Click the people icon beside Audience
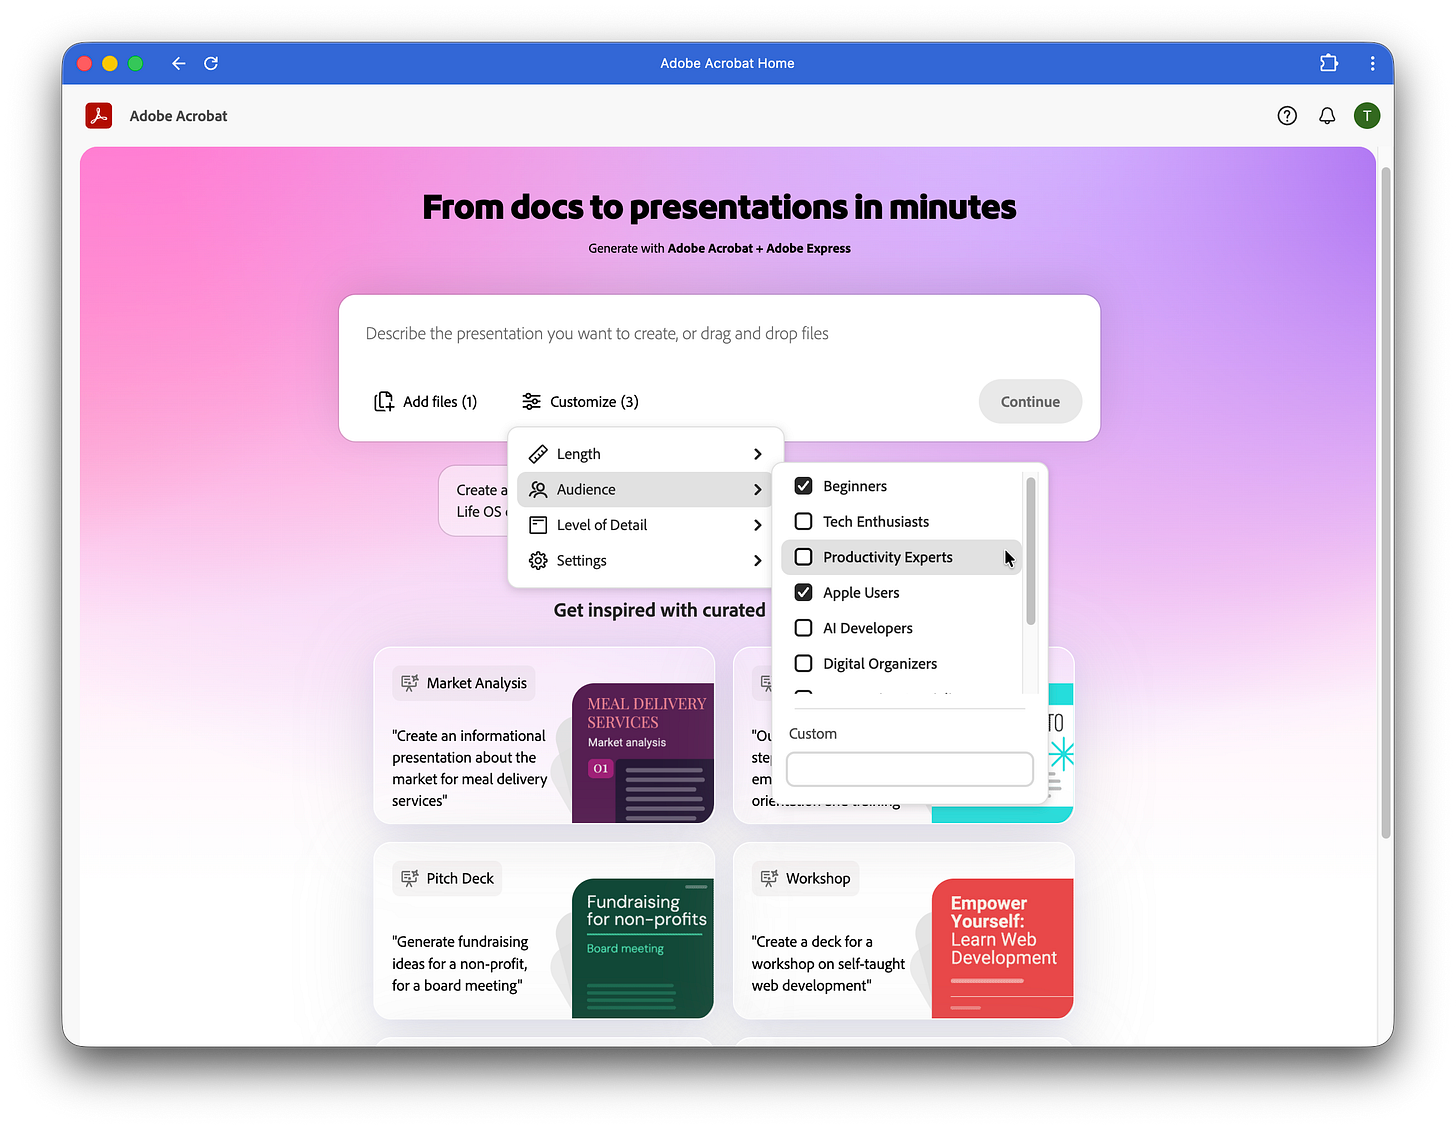Image resolution: width=1456 pixels, height=1129 pixels. (x=539, y=489)
